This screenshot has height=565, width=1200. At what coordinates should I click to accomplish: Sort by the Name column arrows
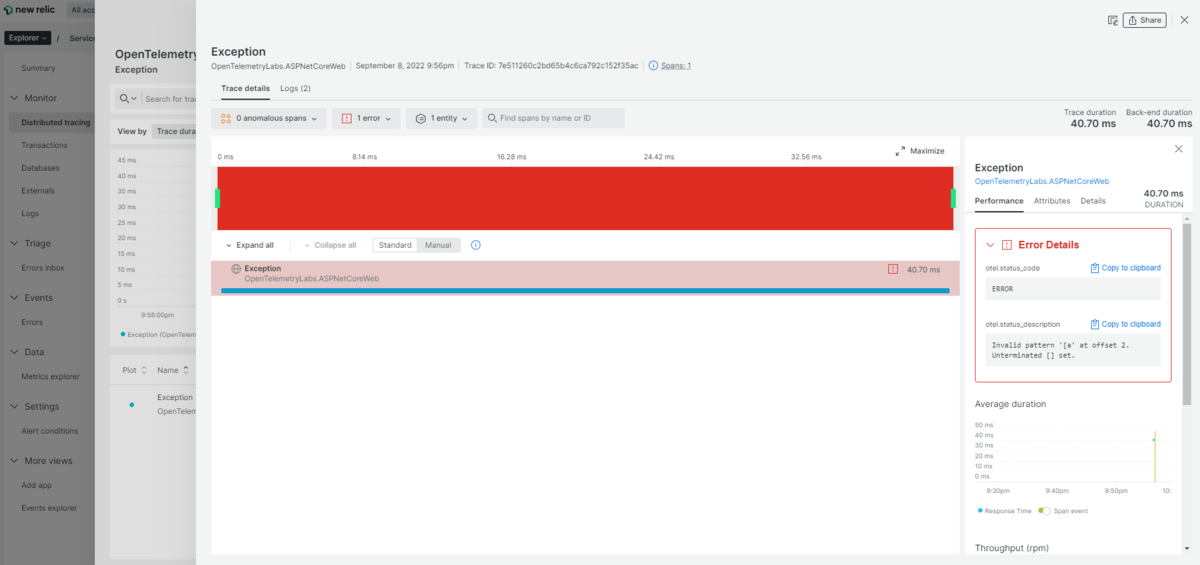(x=186, y=370)
